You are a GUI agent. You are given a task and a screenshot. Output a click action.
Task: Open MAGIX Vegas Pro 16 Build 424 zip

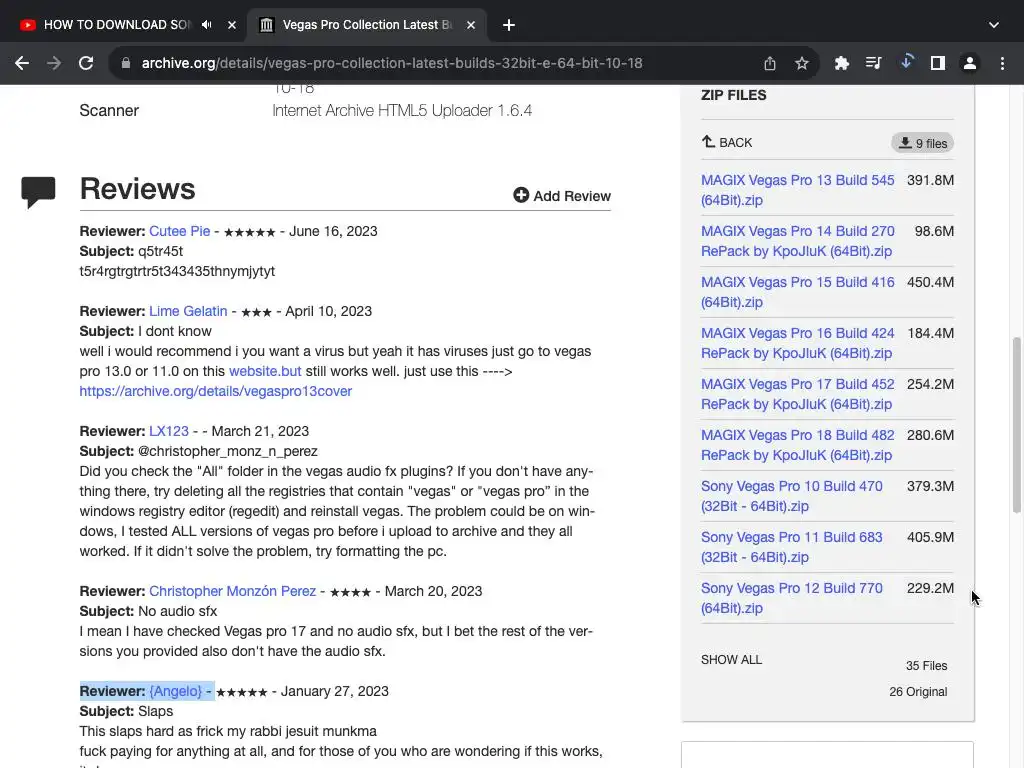click(797, 343)
